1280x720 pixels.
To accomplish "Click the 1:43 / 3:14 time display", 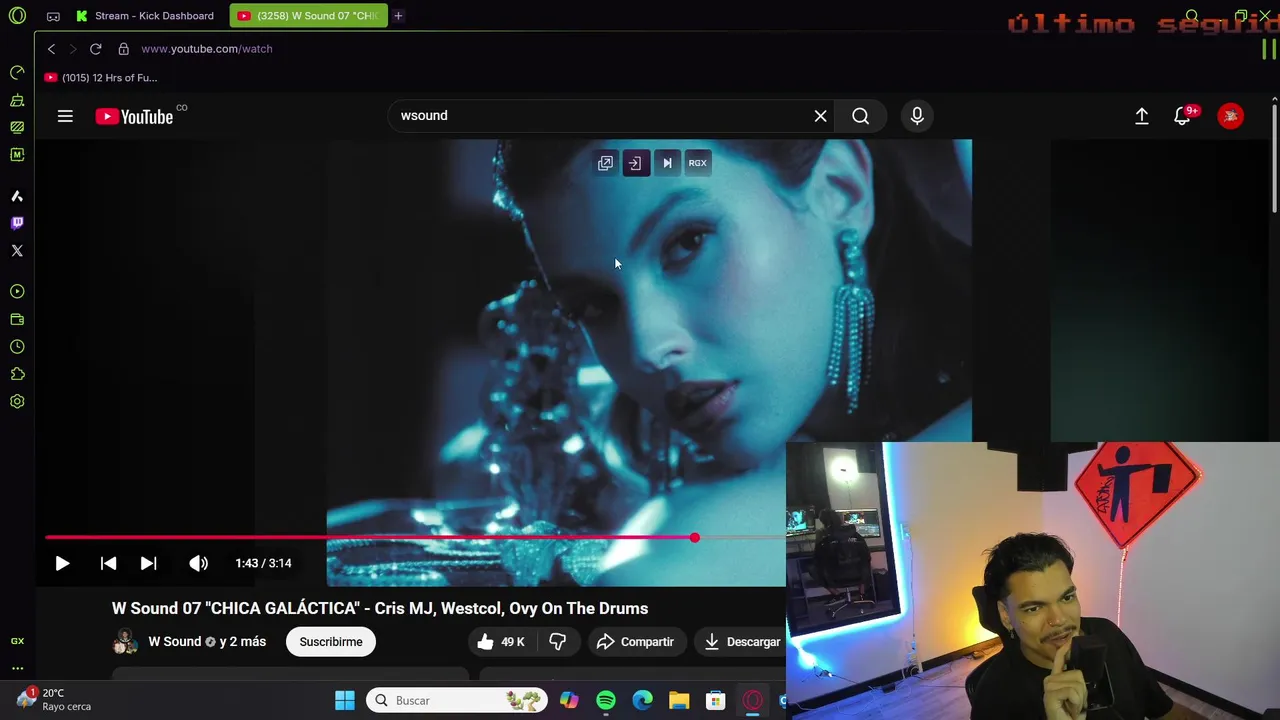I will [263, 563].
